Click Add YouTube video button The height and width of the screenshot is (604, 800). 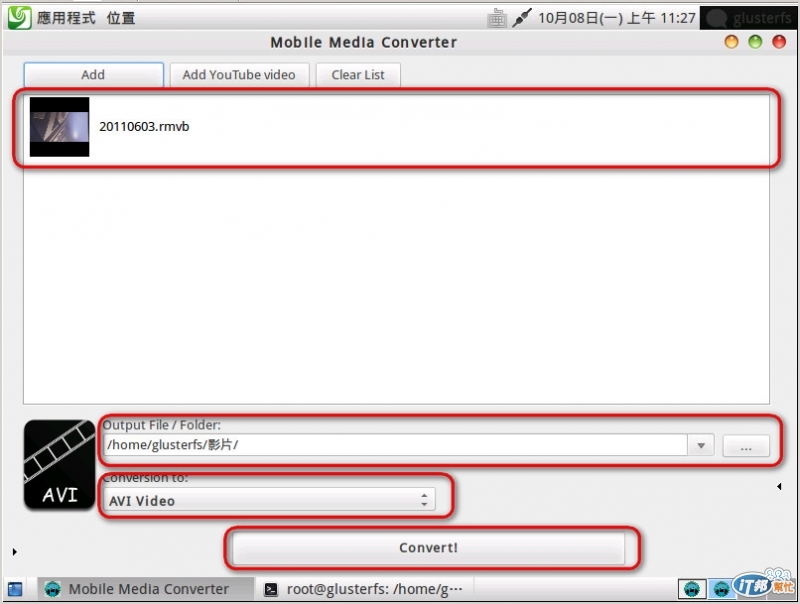(239, 75)
